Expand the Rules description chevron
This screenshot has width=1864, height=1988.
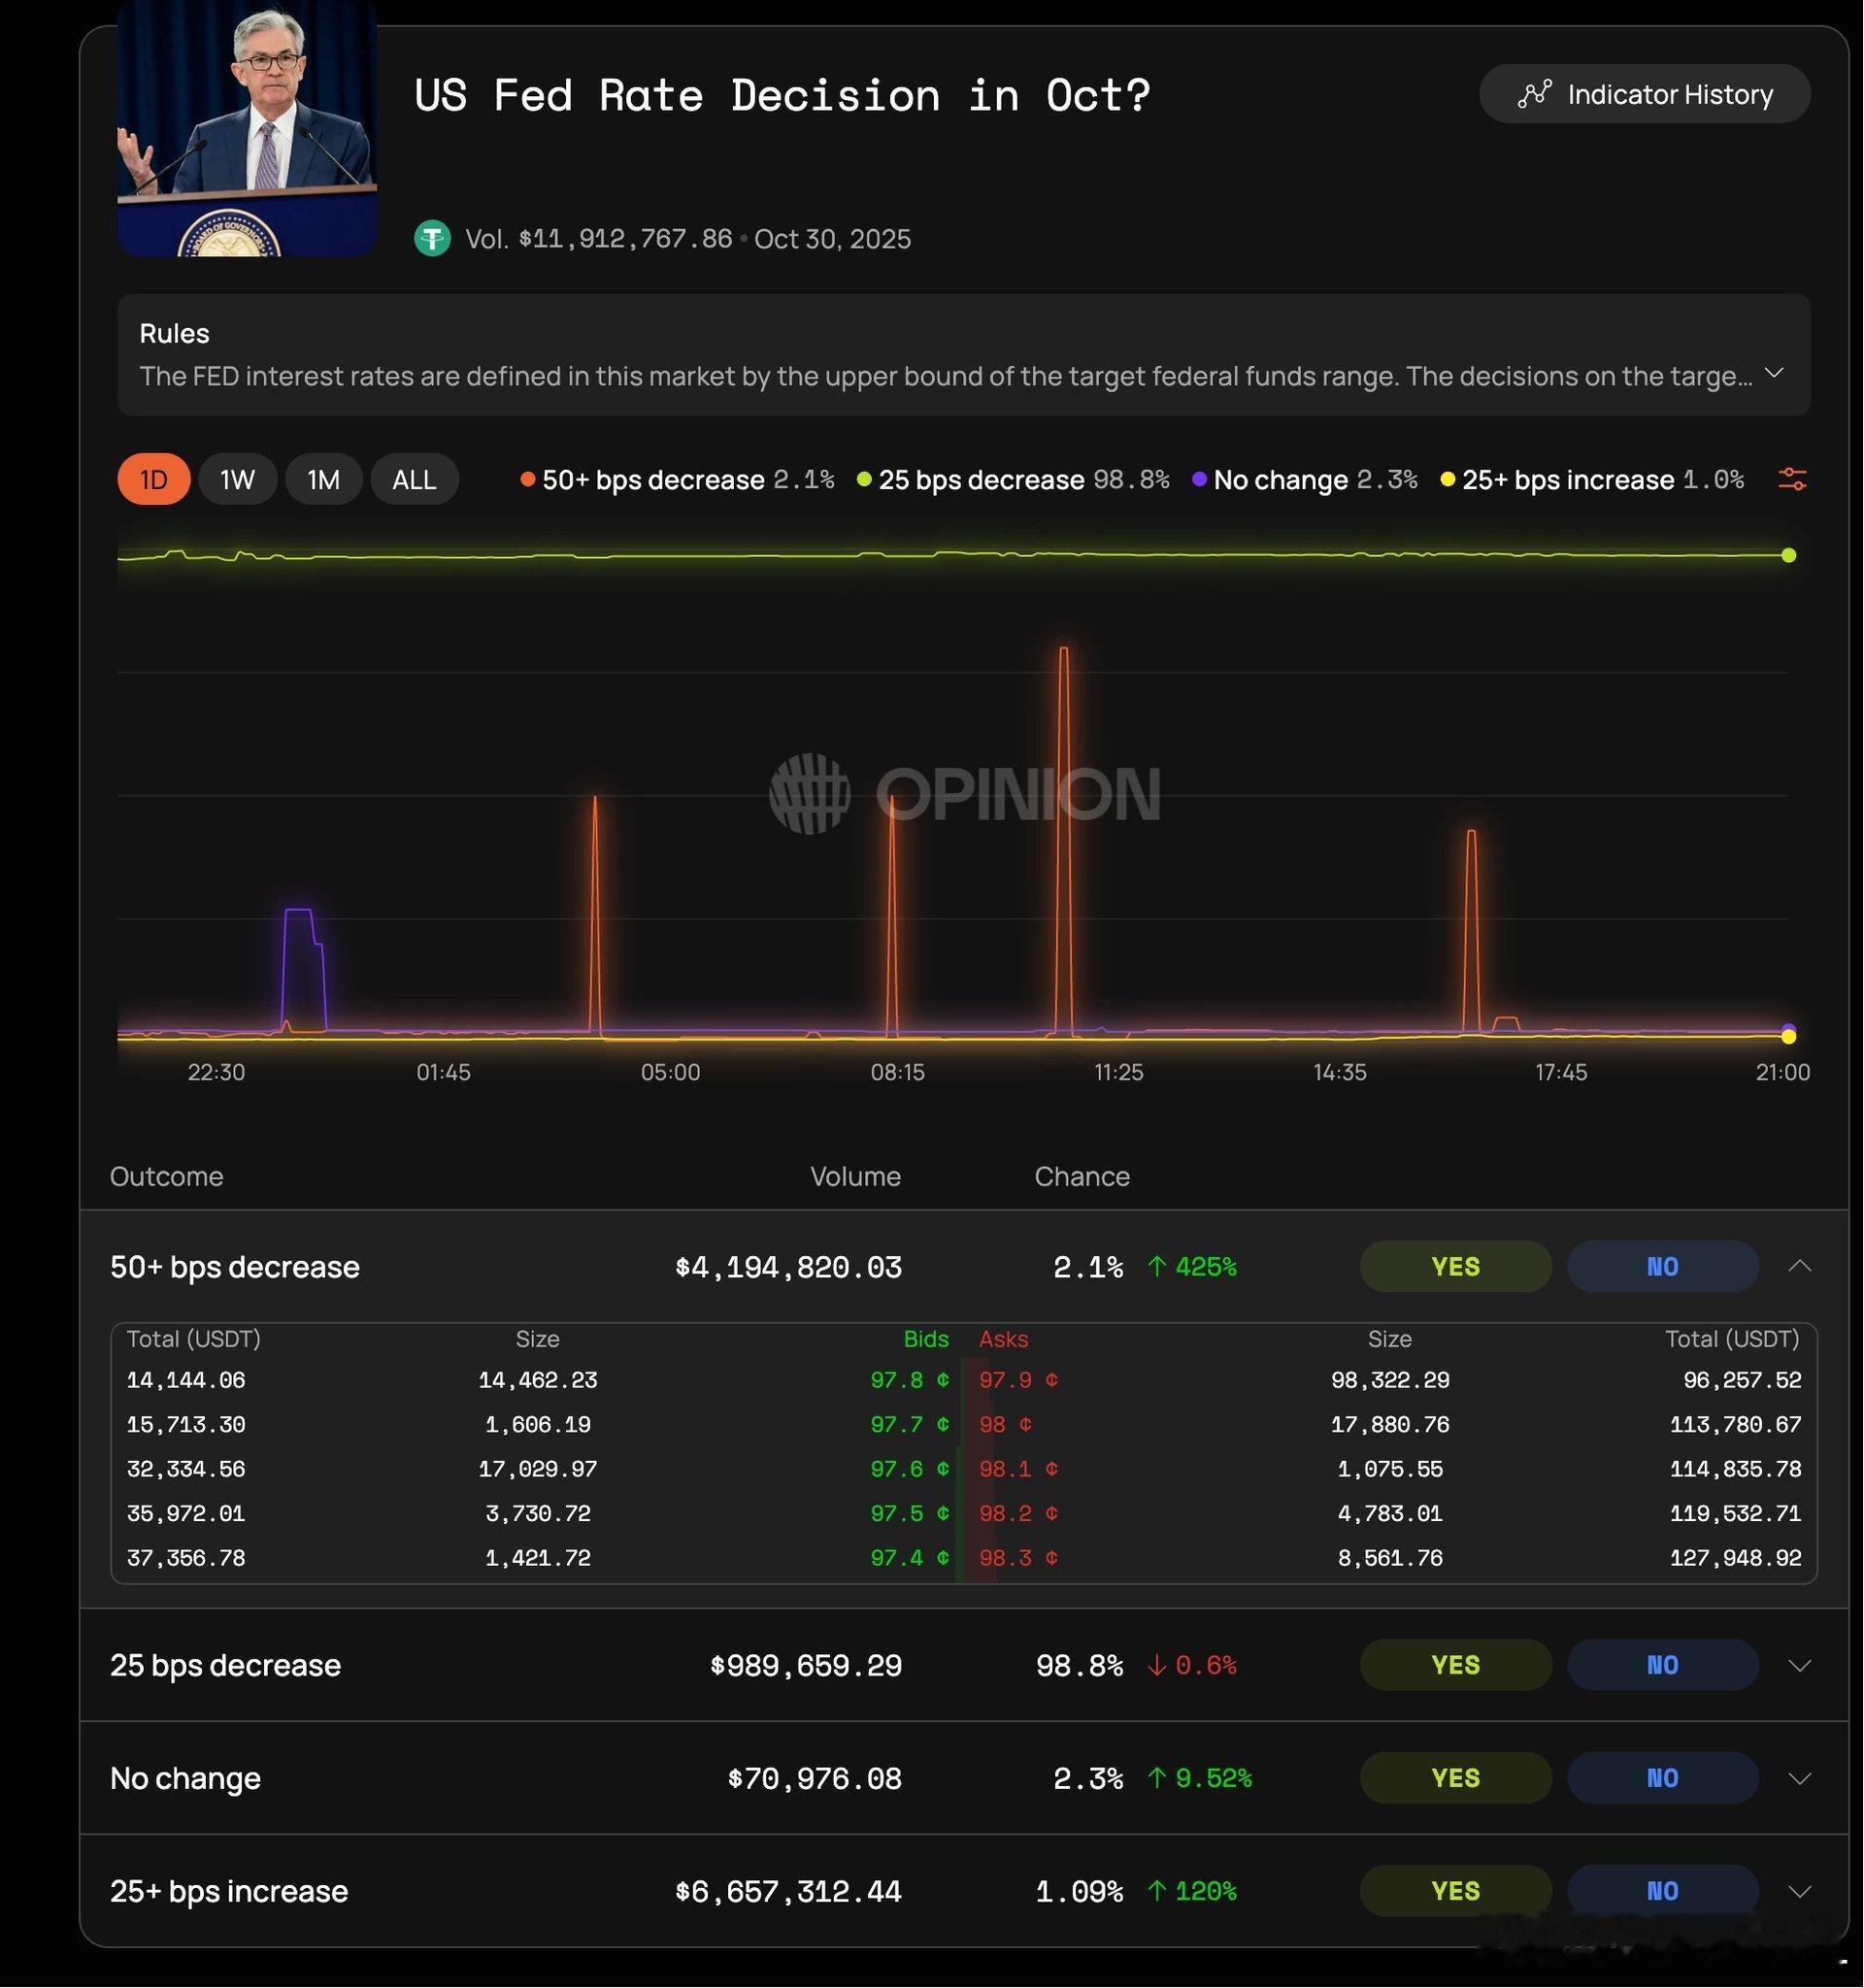tap(1774, 373)
